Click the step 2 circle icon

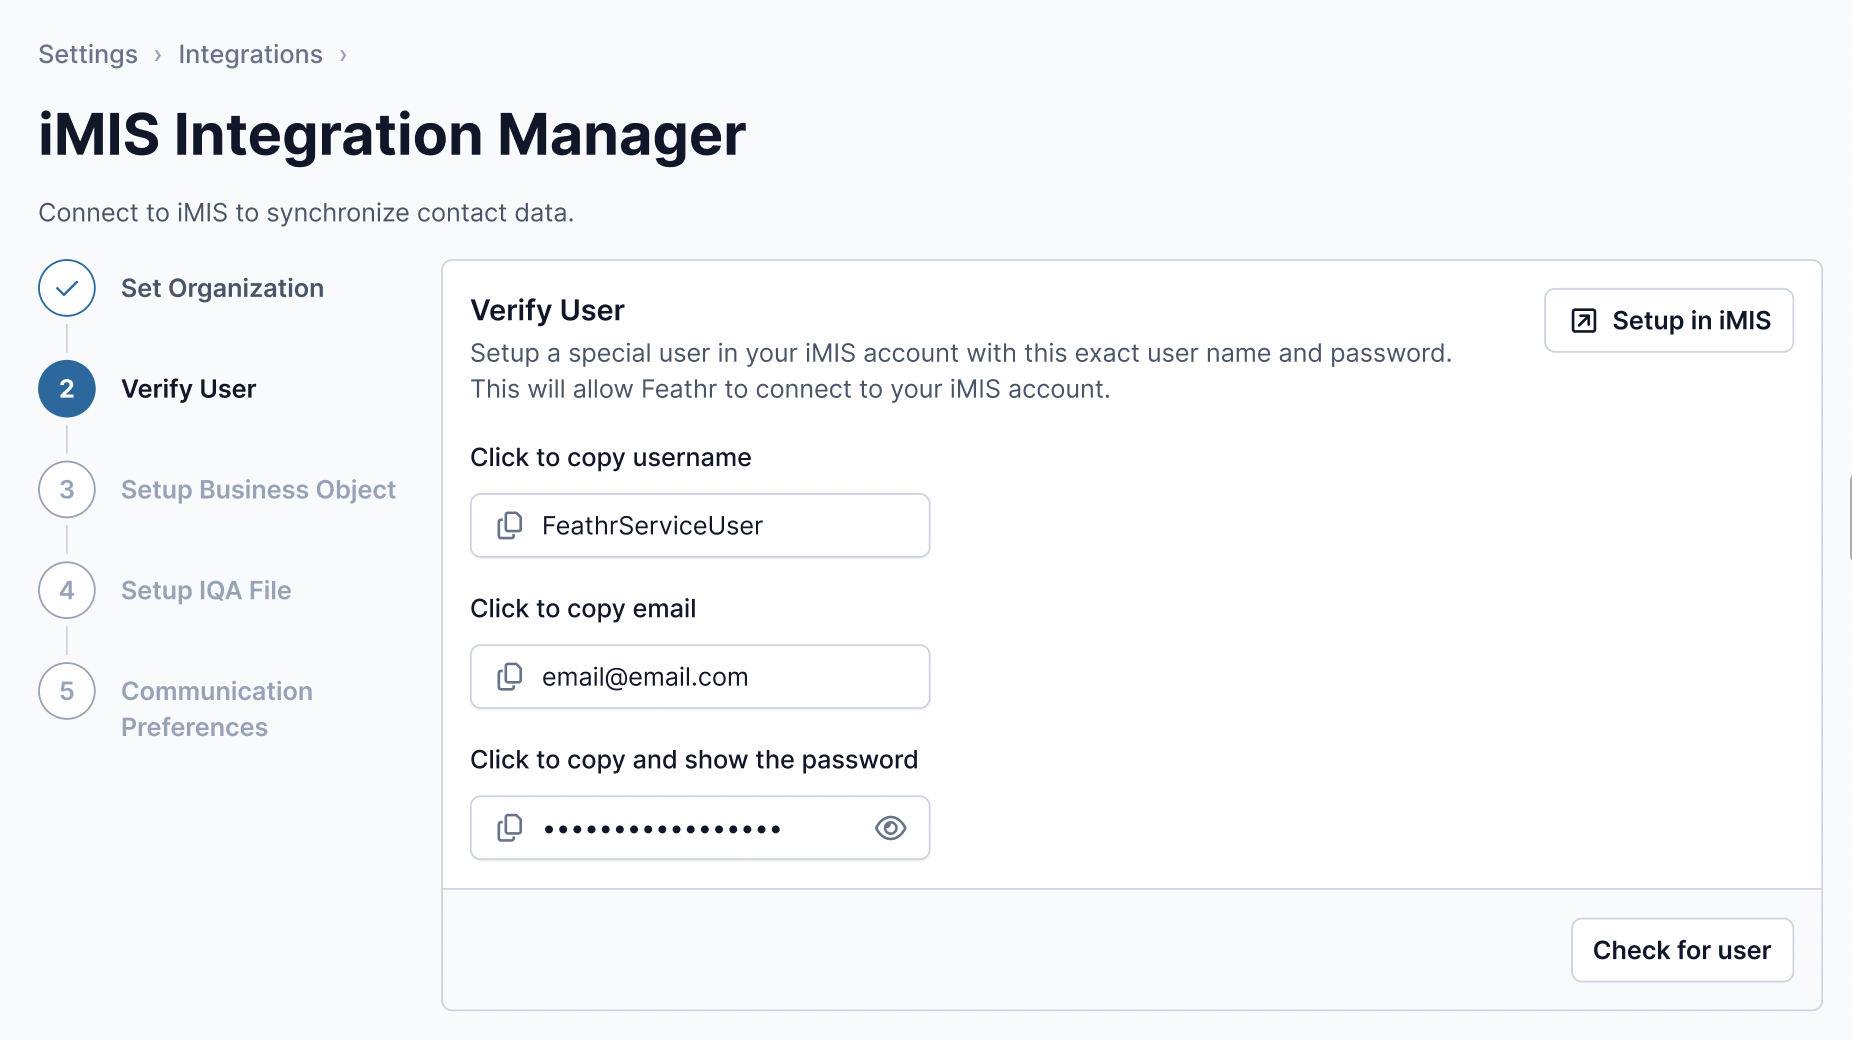tap(67, 389)
